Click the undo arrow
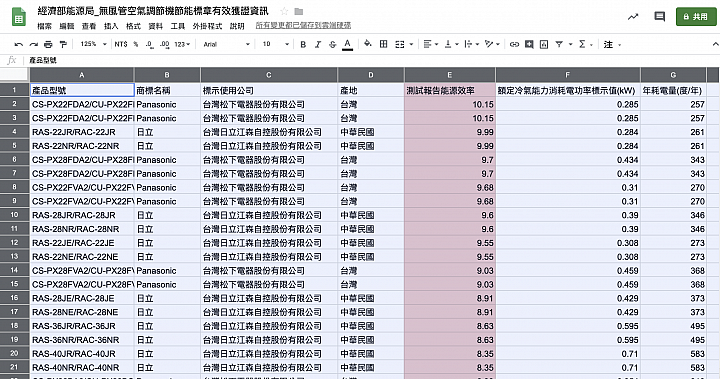Viewport: 720px width, 379px height. (x=19, y=45)
